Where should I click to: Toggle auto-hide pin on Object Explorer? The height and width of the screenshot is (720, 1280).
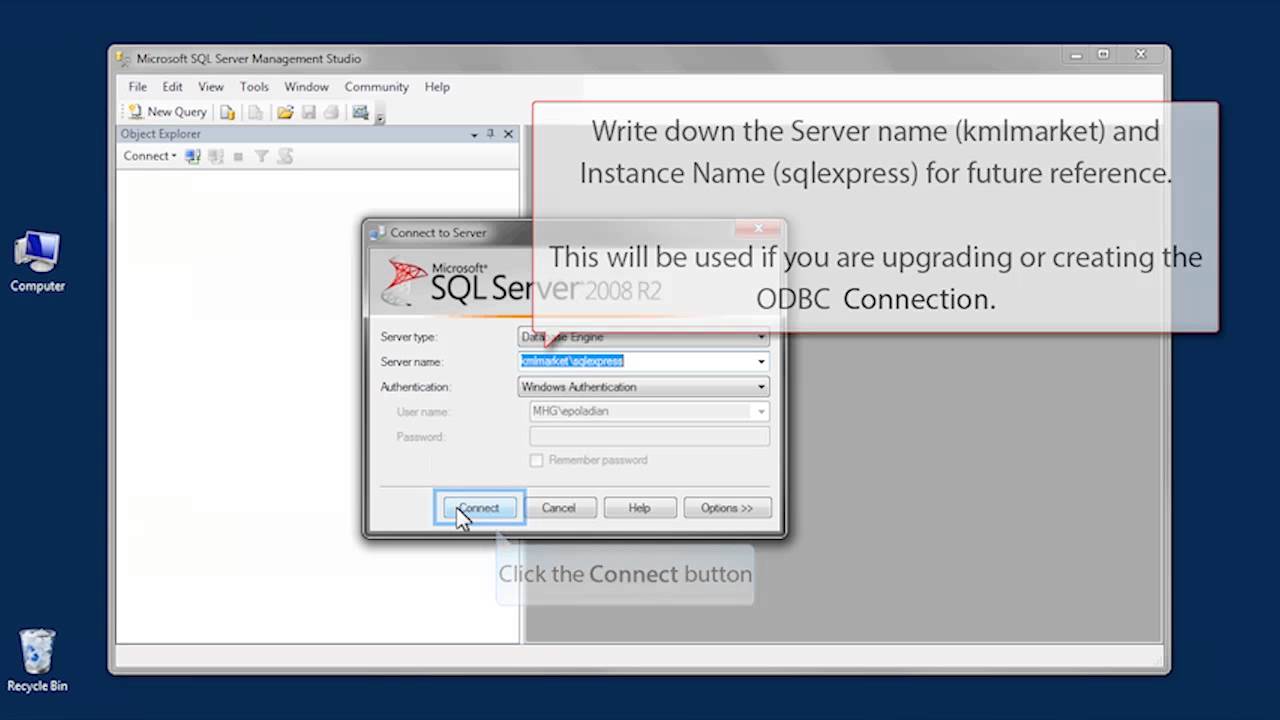coord(490,134)
